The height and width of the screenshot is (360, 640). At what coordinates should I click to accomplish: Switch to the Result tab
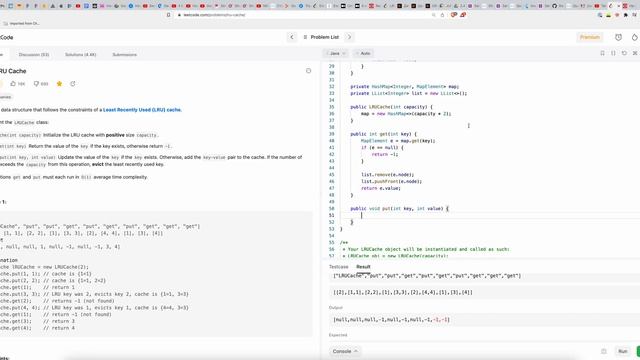[363, 267]
